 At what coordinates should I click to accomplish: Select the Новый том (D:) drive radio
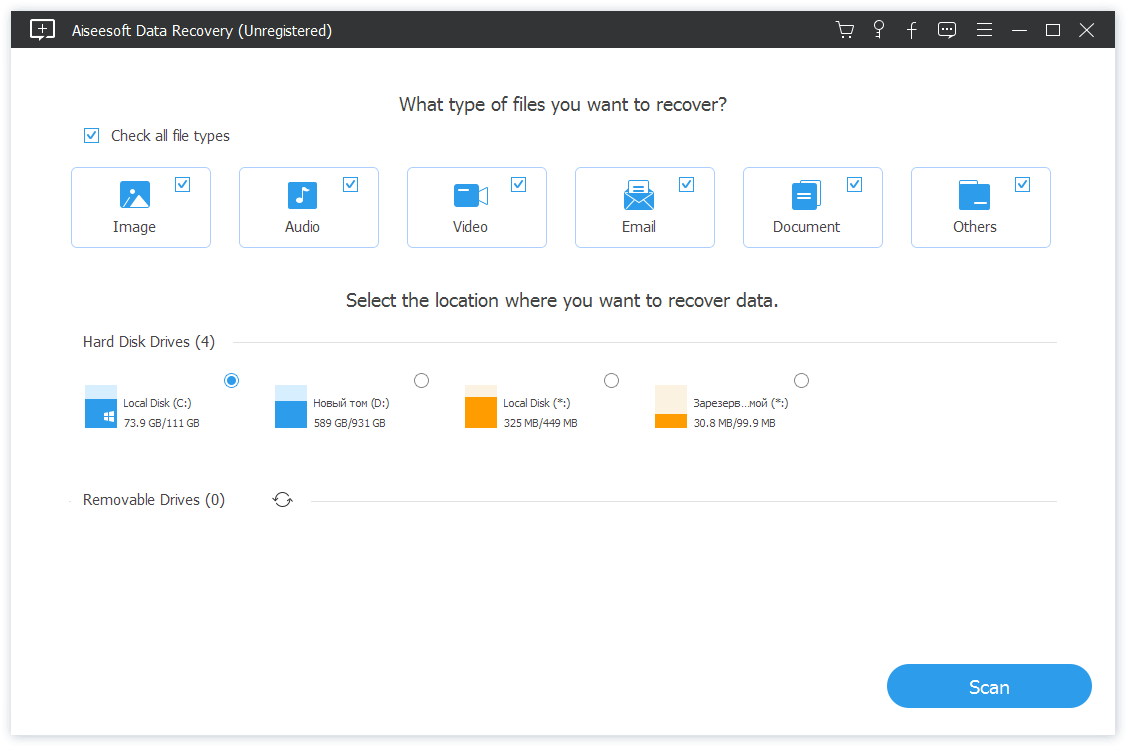coord(422,381)
